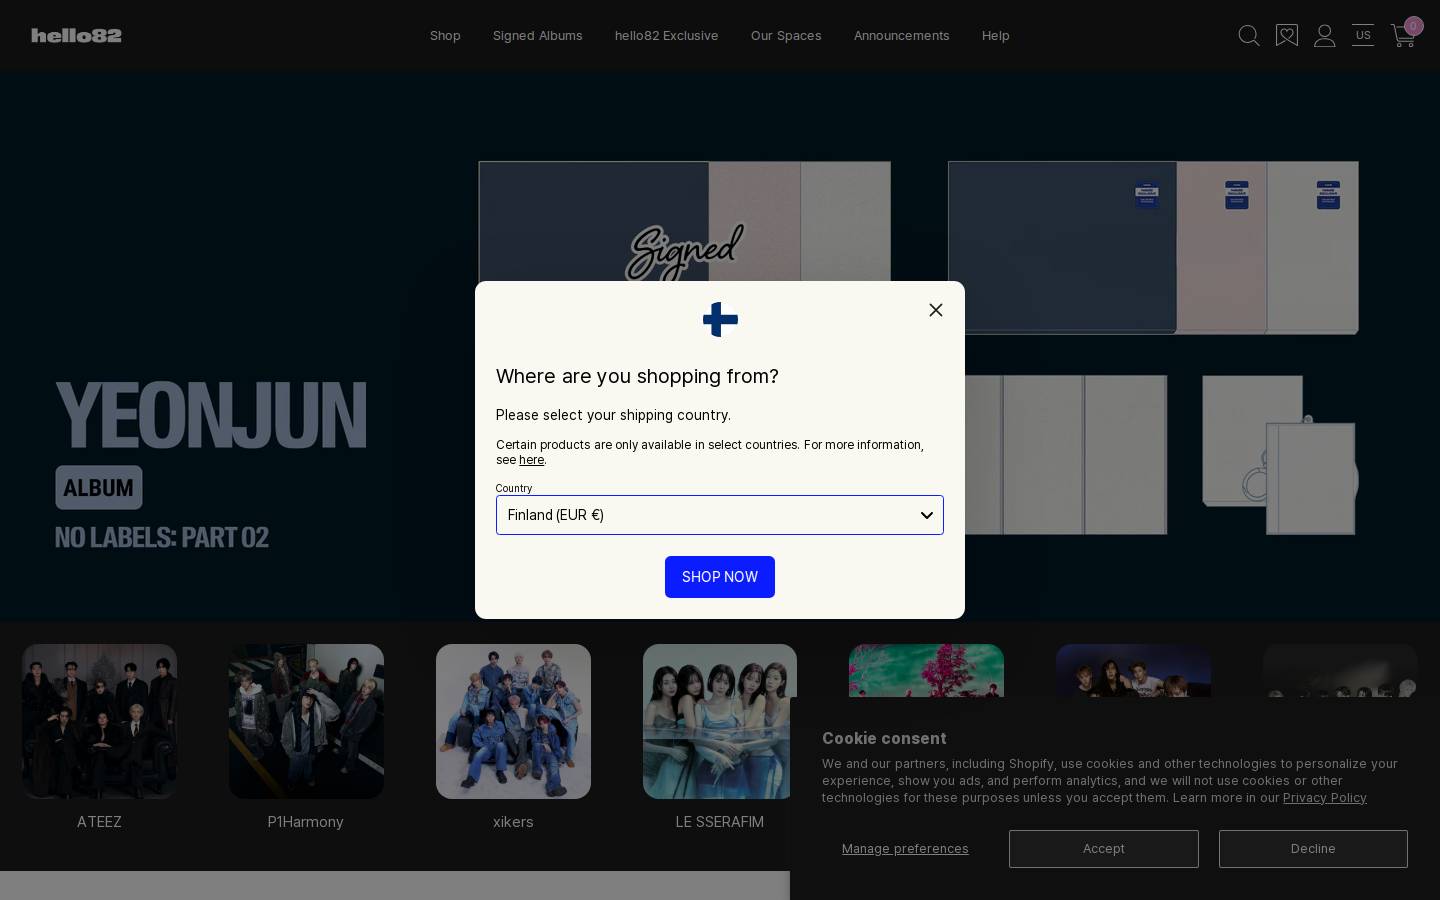1440x900 pixels.
Task: Open the Privacy Policy link
Action: pyautogui.click(x=1325, y=798)
